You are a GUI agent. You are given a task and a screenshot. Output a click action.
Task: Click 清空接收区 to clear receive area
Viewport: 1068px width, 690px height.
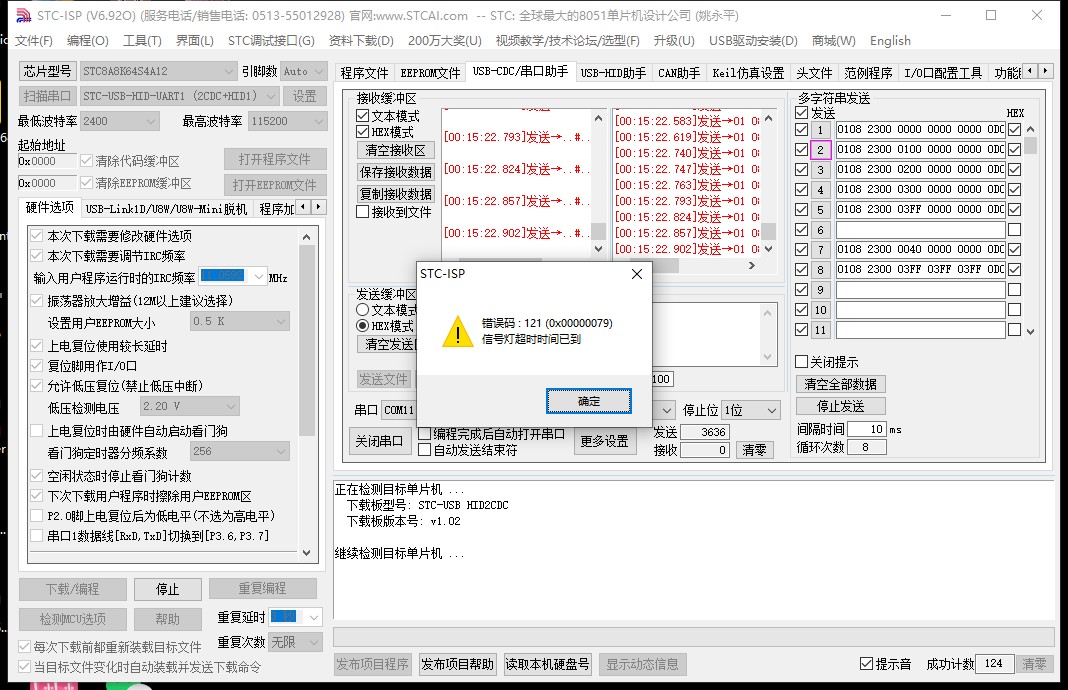coord(395,150)
